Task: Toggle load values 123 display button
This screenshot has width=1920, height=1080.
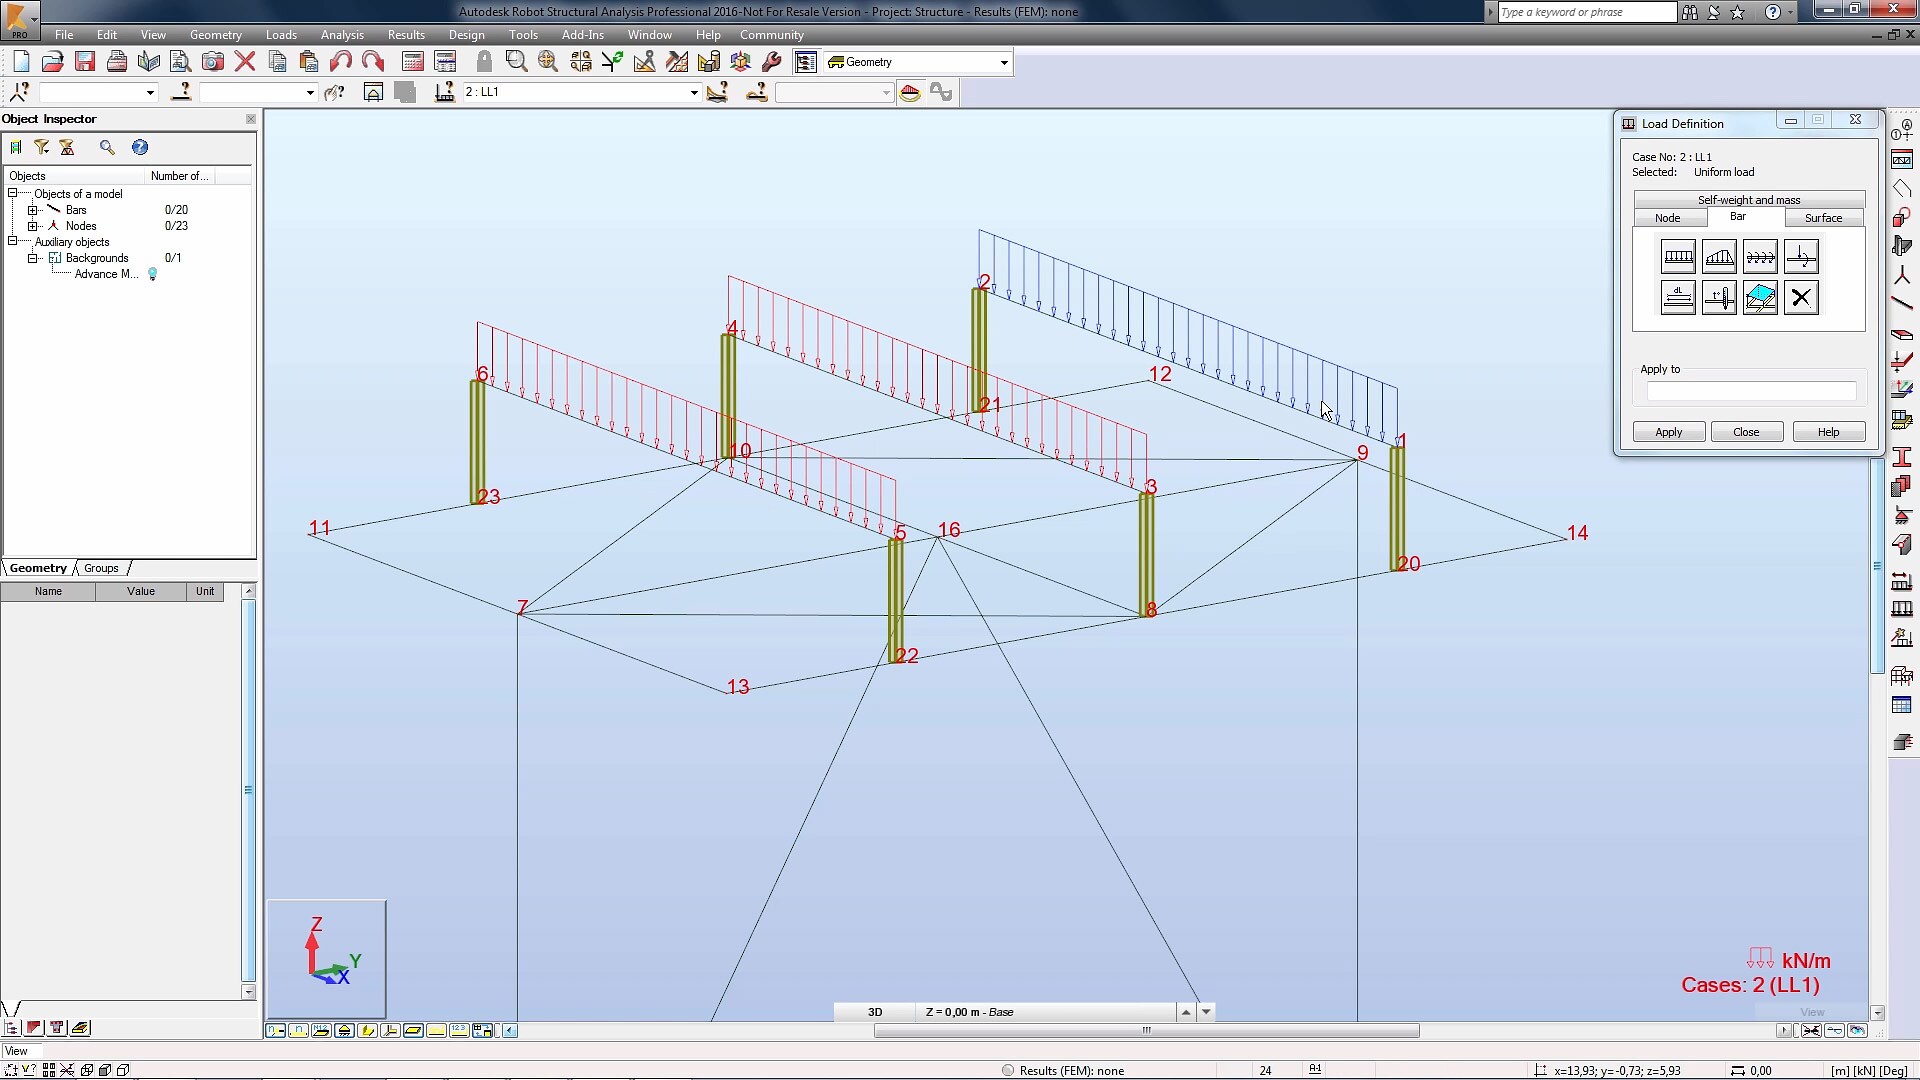Action: [x=459, y=1030]
